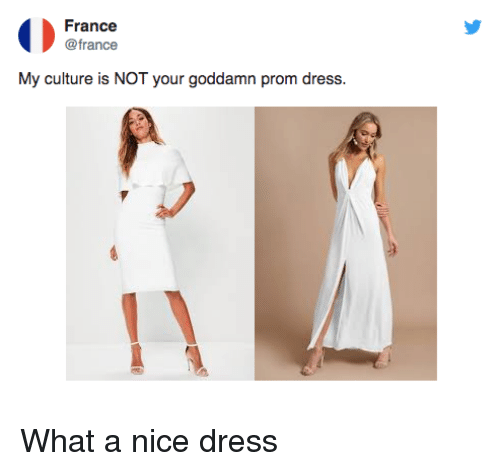This screenshot has width=500, height=471.
Task: Select the @france account handle
Action: pos(91,45)
